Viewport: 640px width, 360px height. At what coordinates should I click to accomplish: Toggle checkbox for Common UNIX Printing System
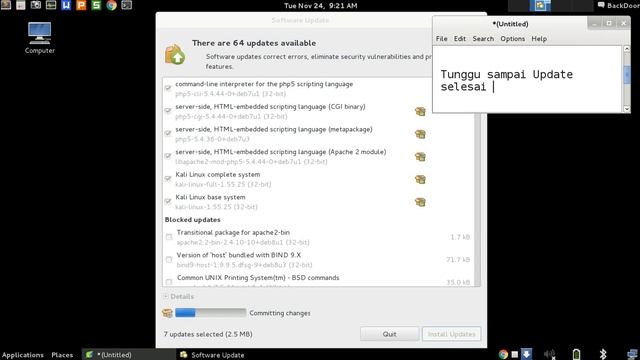pyautogui.click(x=169, y=282)
